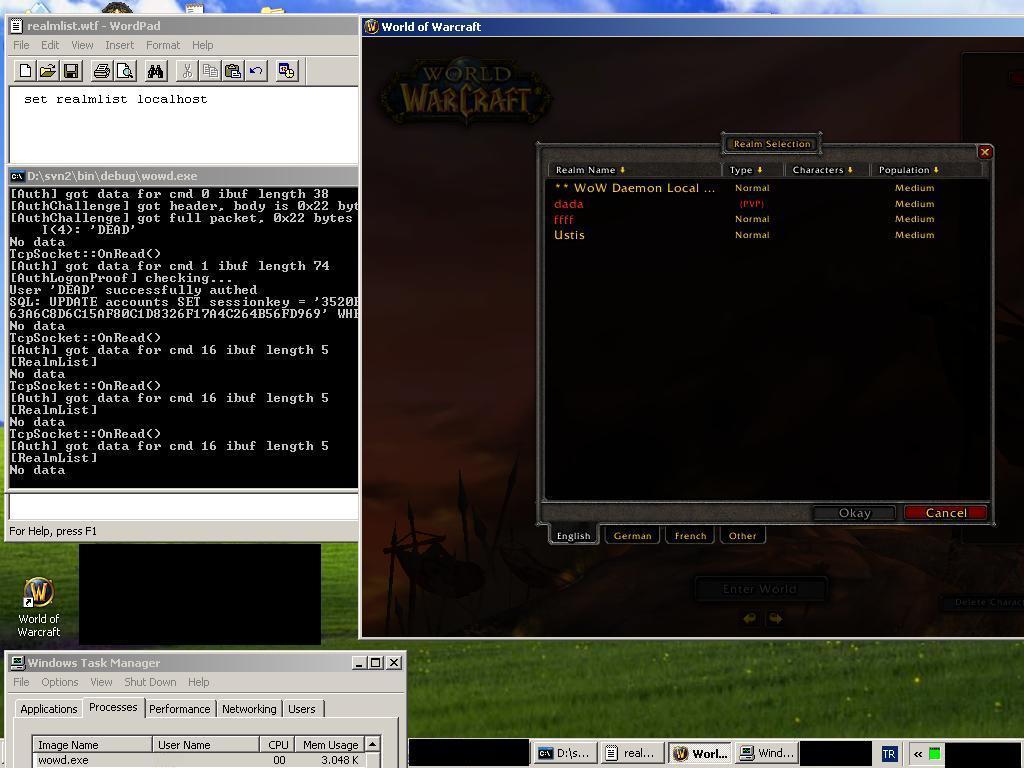Click WordPad New document icon

tap(25, 71)
